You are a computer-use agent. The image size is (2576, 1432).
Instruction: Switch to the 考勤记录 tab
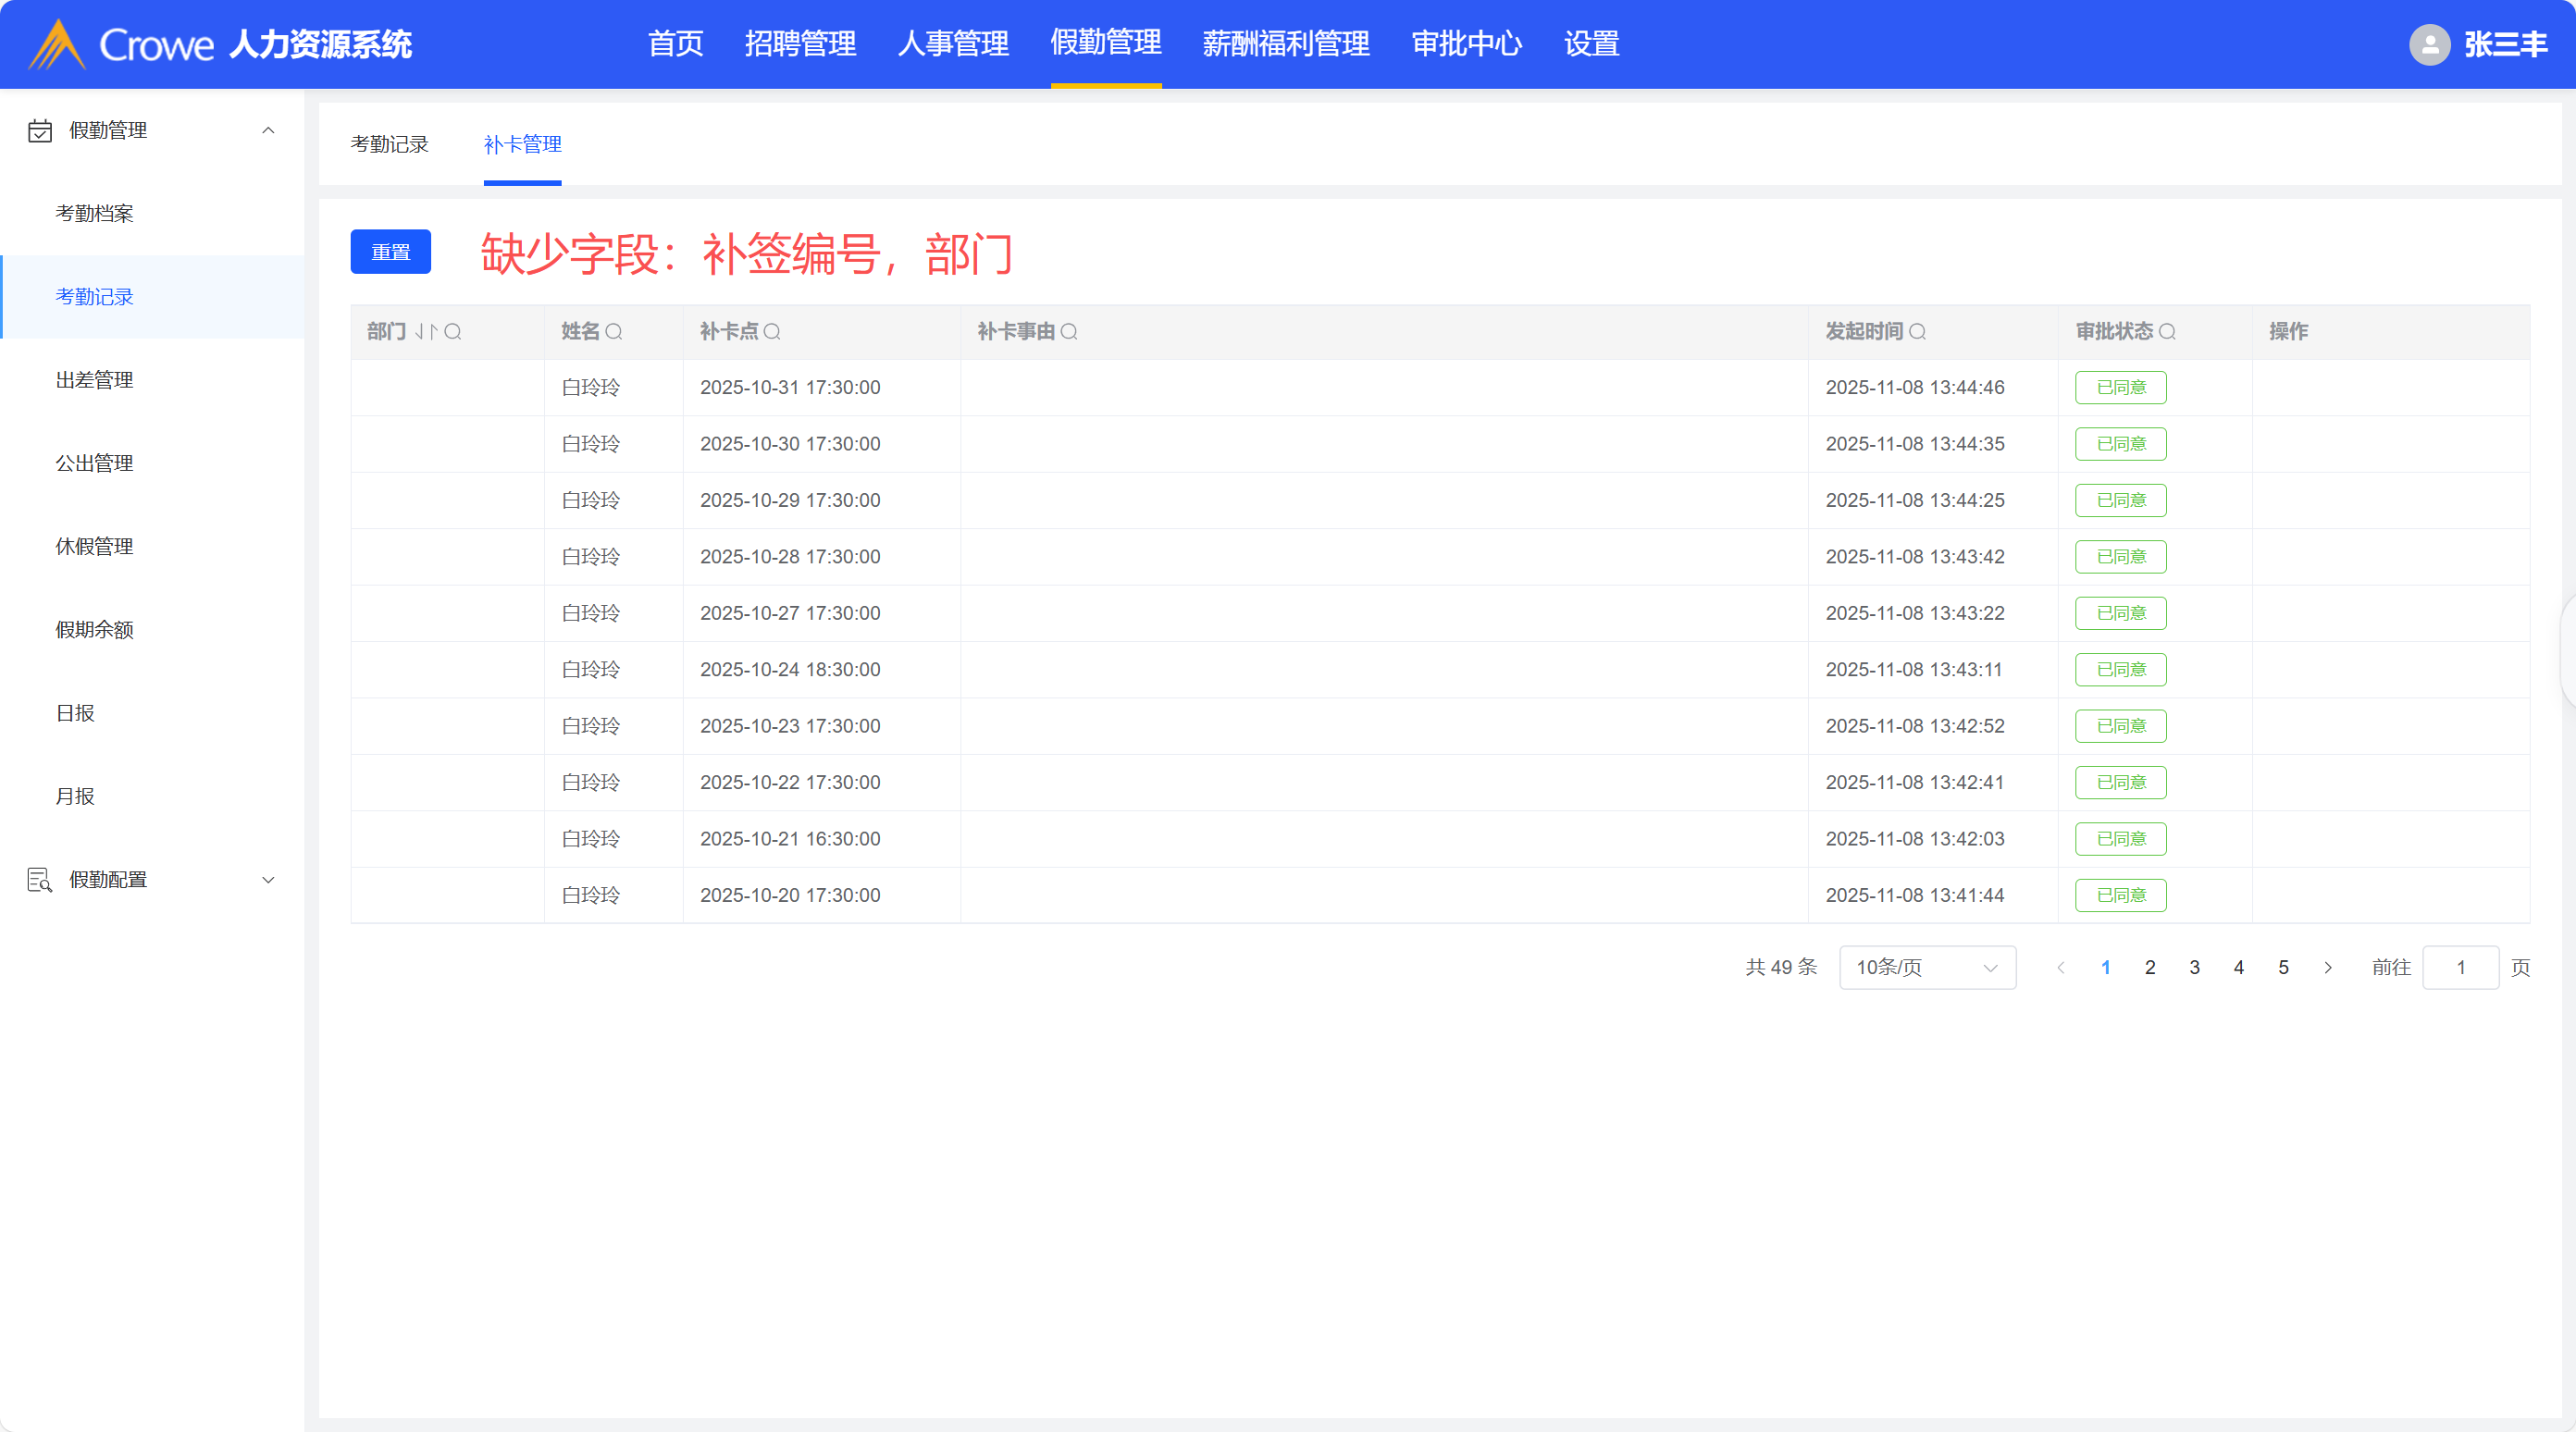tap(389, 144)
